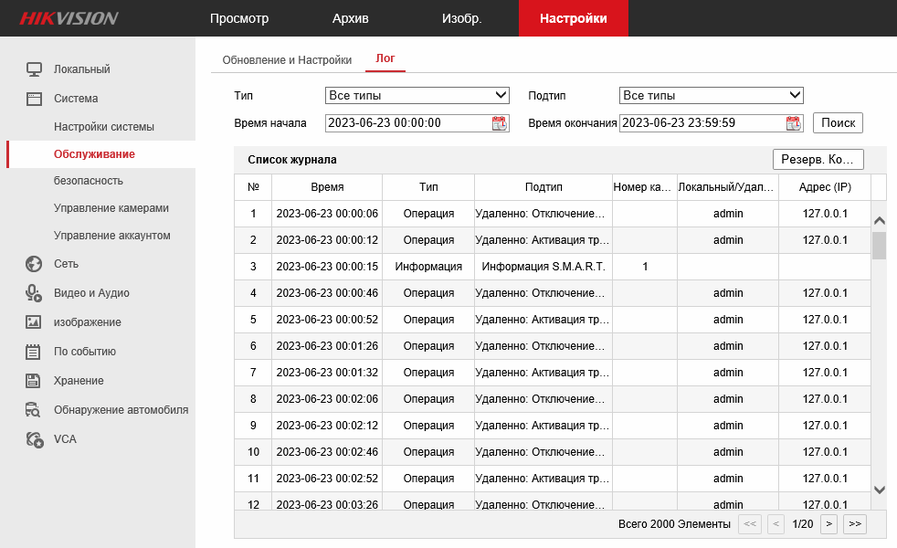Viewport: 897px width, 548px height.
Task: Click the Резерв. Ко... export button
Action: coord(818,159)
